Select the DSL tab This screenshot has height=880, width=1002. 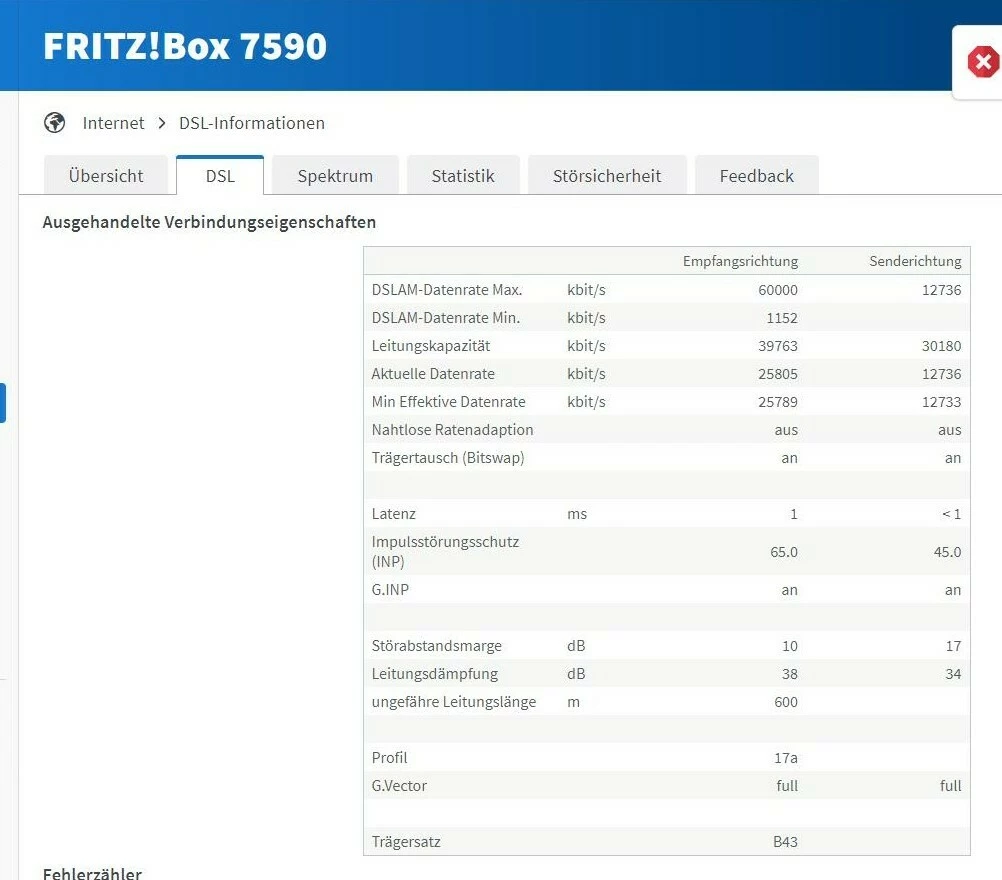click(x=220, y=175)
